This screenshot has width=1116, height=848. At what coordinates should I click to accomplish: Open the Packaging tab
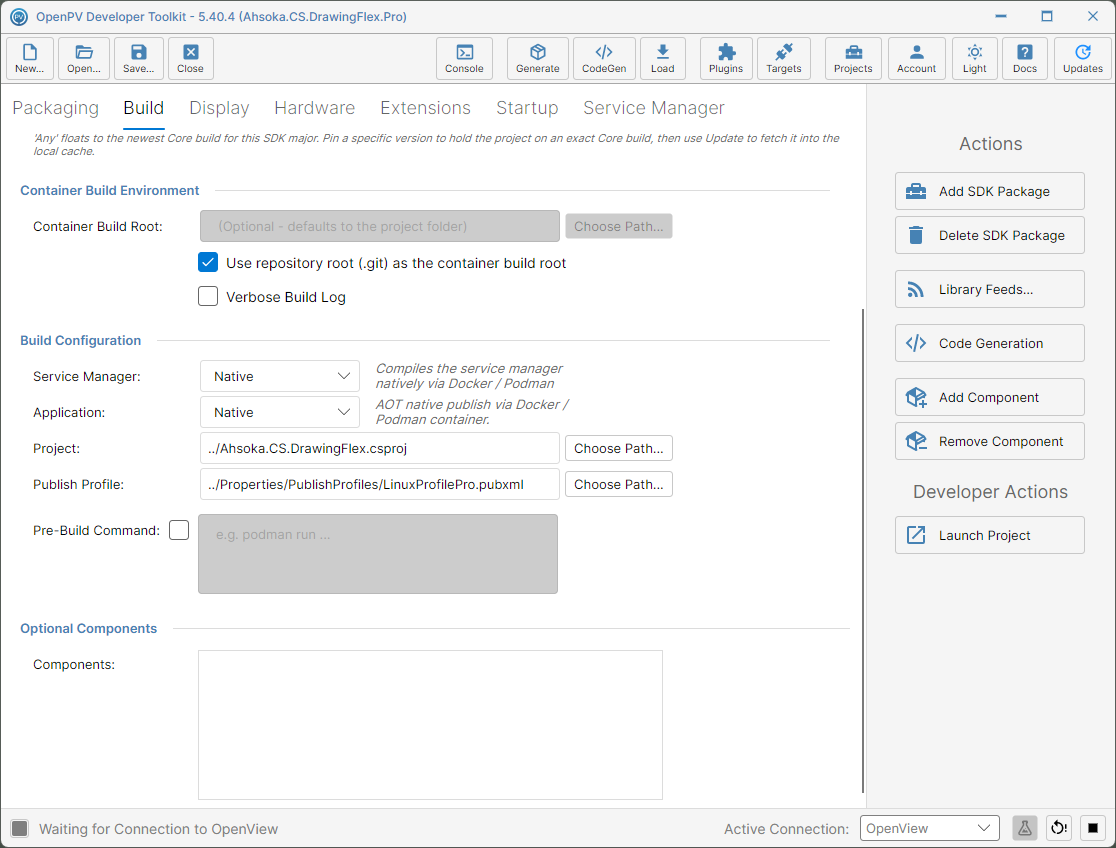tap(56, 108)
